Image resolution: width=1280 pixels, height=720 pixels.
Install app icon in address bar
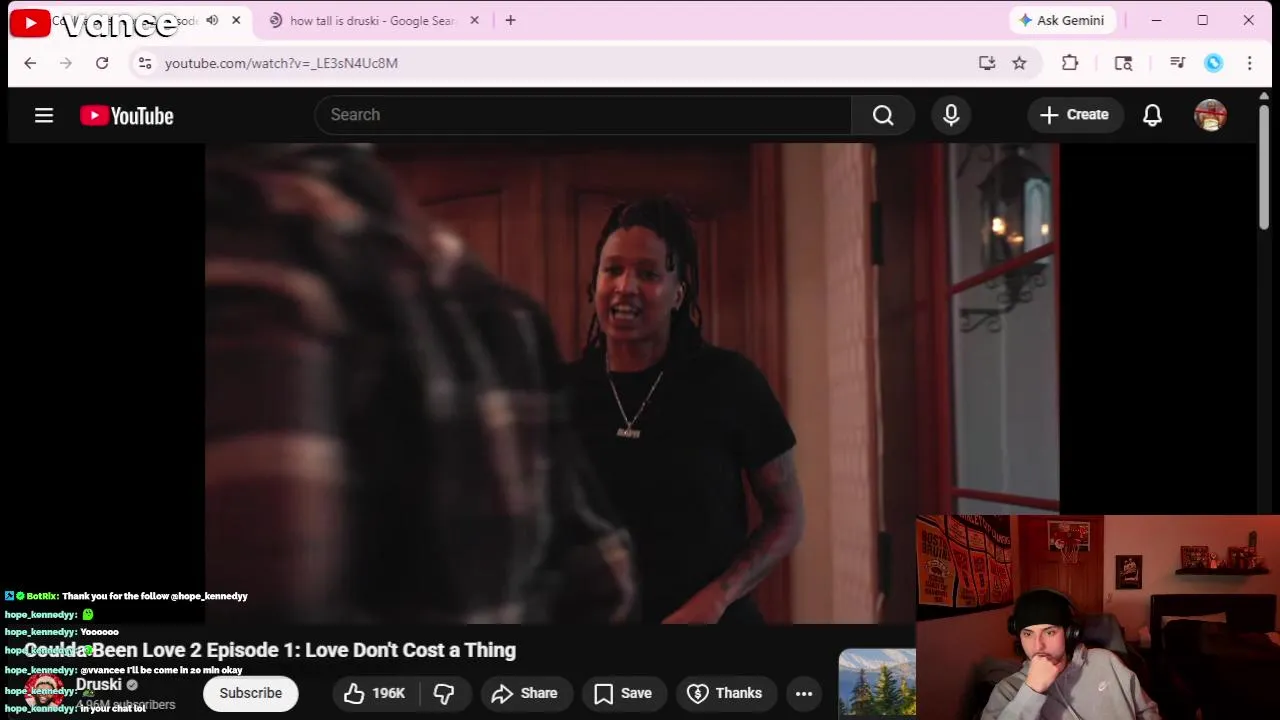tap(987, 63)
